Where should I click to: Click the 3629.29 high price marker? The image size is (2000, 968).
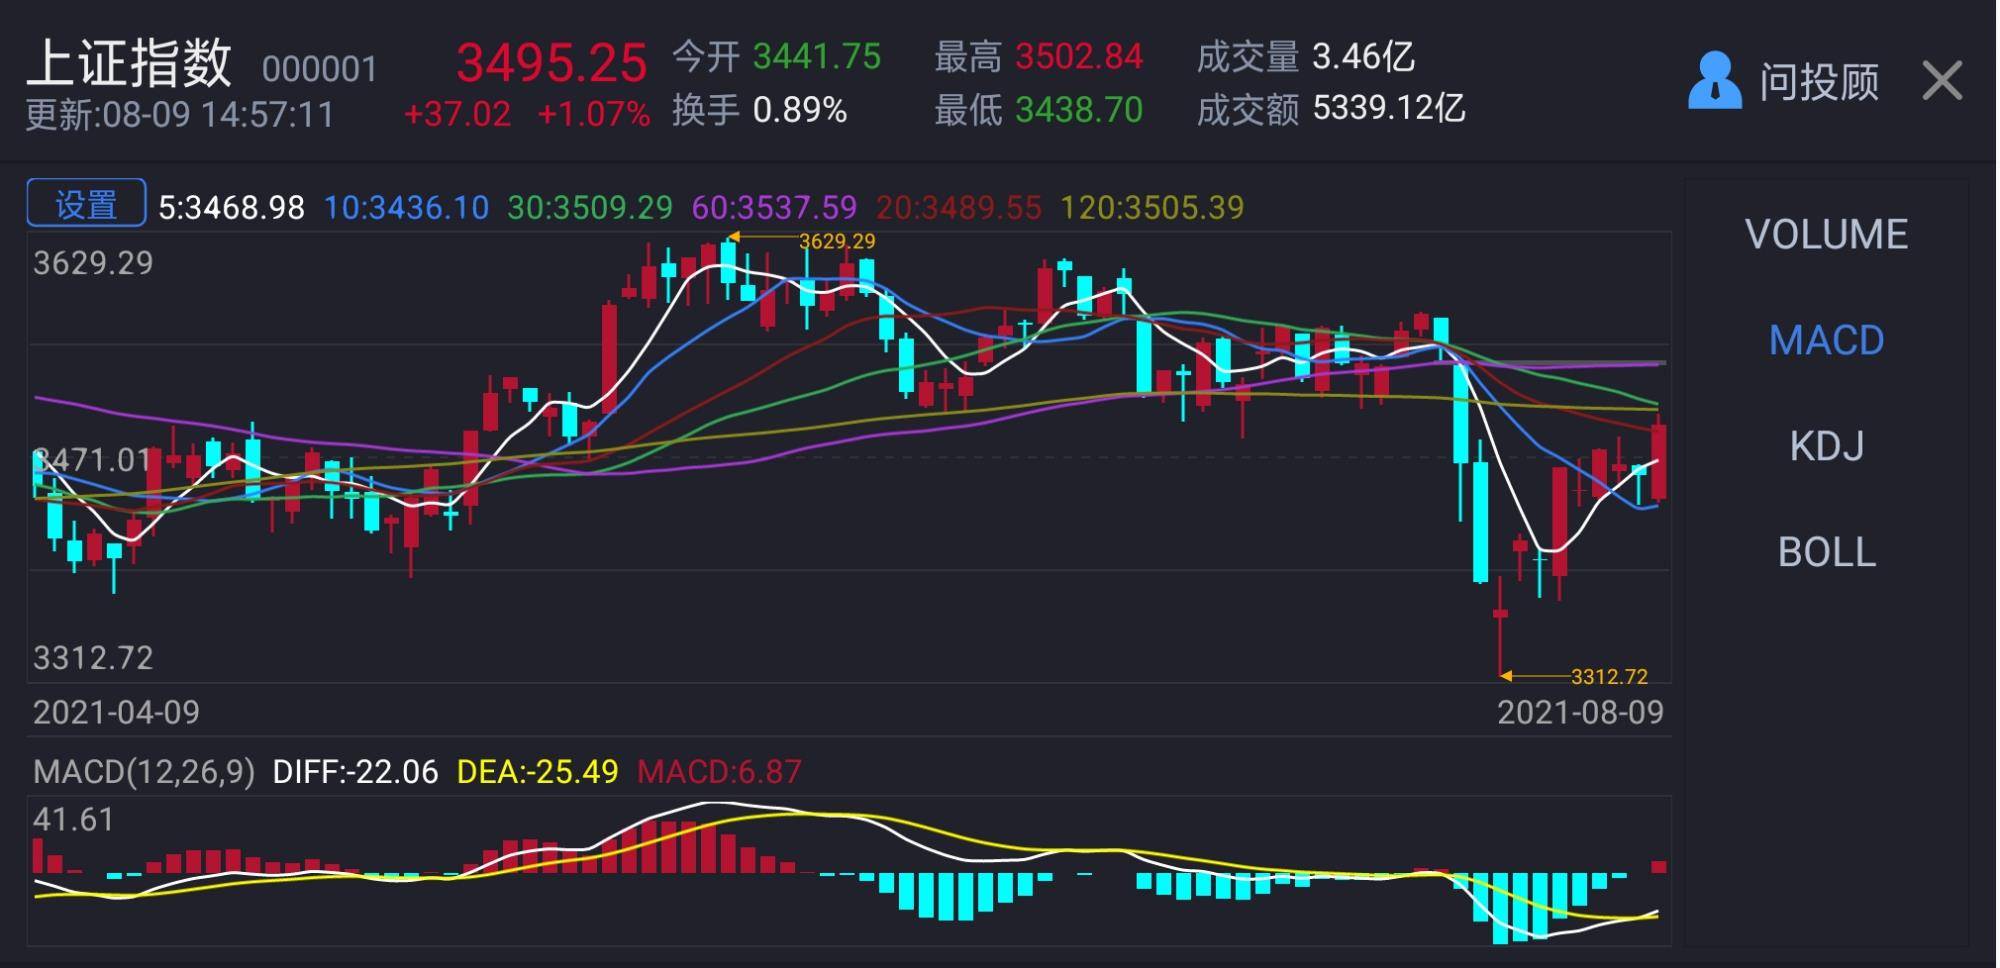(836, 241)
